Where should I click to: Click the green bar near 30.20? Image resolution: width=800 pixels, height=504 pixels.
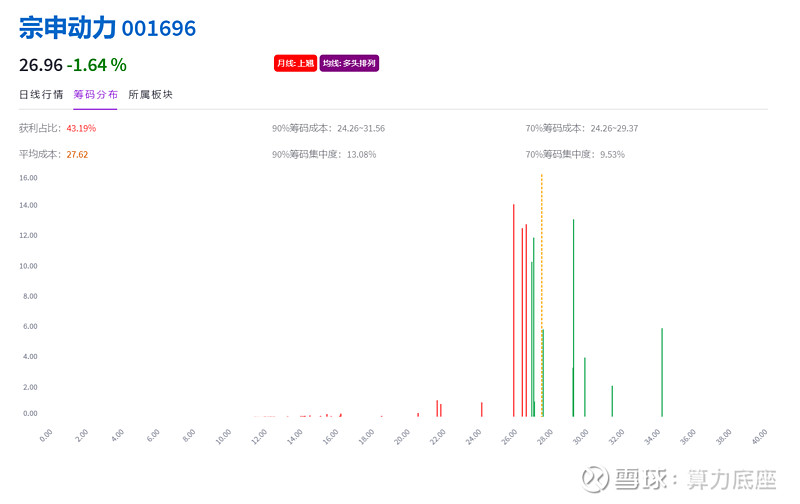coord(585,387)
